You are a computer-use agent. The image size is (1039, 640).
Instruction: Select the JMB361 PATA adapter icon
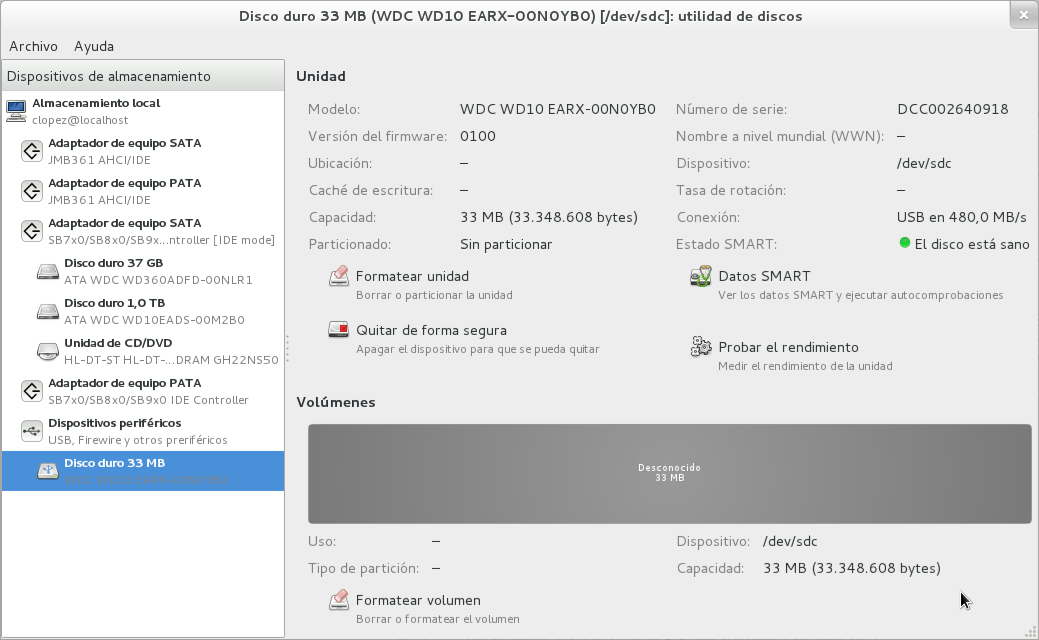point(32,191)
